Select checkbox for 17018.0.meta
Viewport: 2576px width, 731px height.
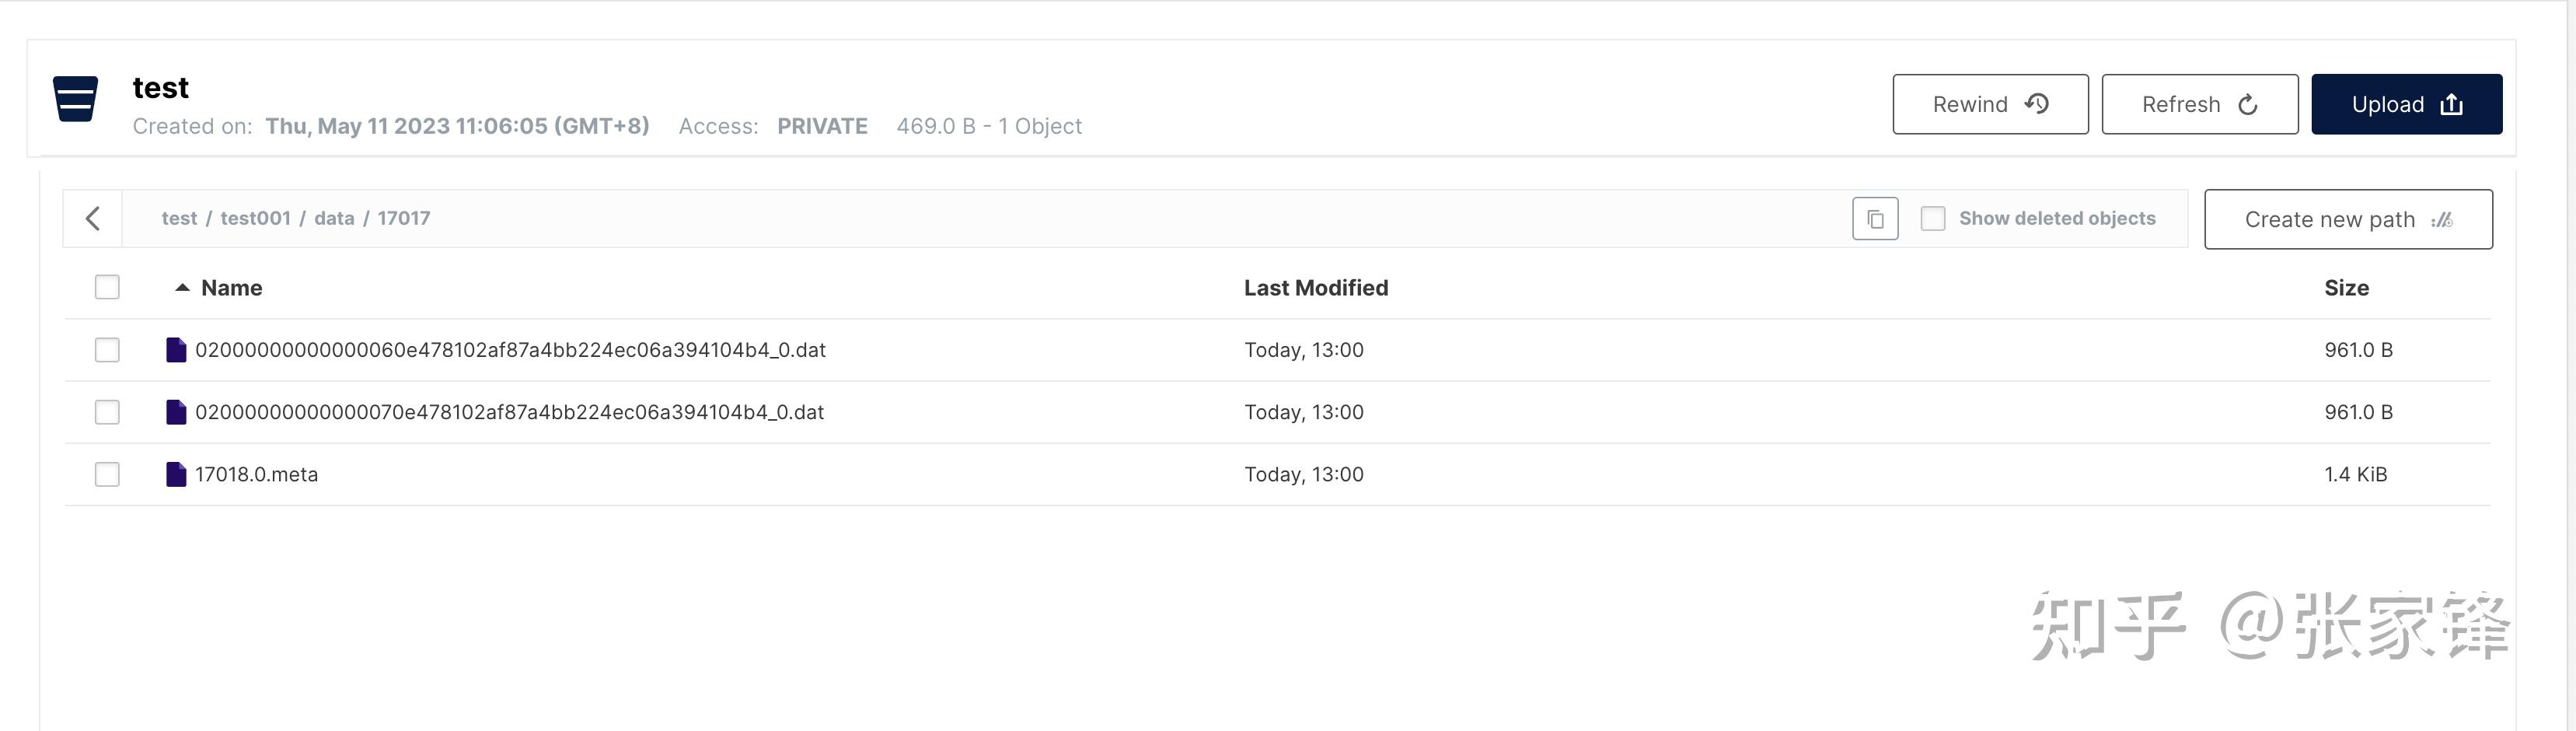107,474
